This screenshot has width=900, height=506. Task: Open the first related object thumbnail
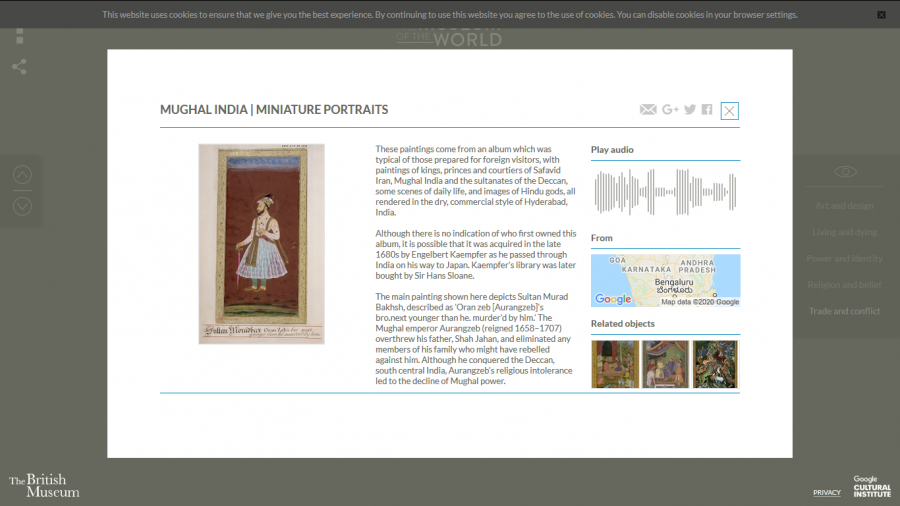[615, 364]
